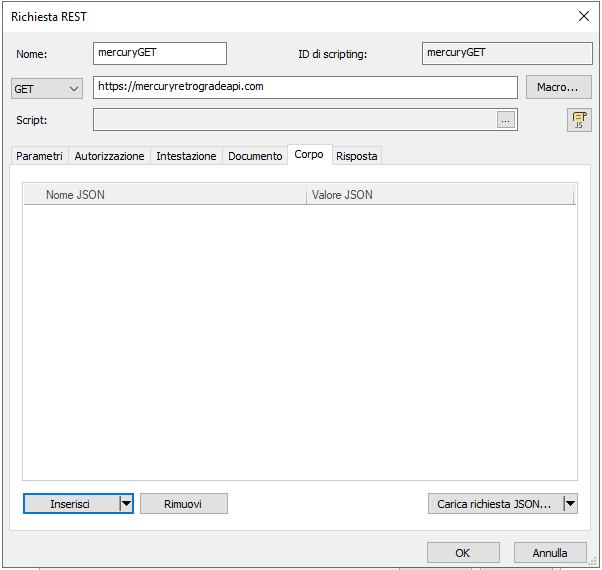Expand the Inserisci dropdown arrow
Viewport: 602px width, 570px height.
pyautogui.click(x=126, y=504)
